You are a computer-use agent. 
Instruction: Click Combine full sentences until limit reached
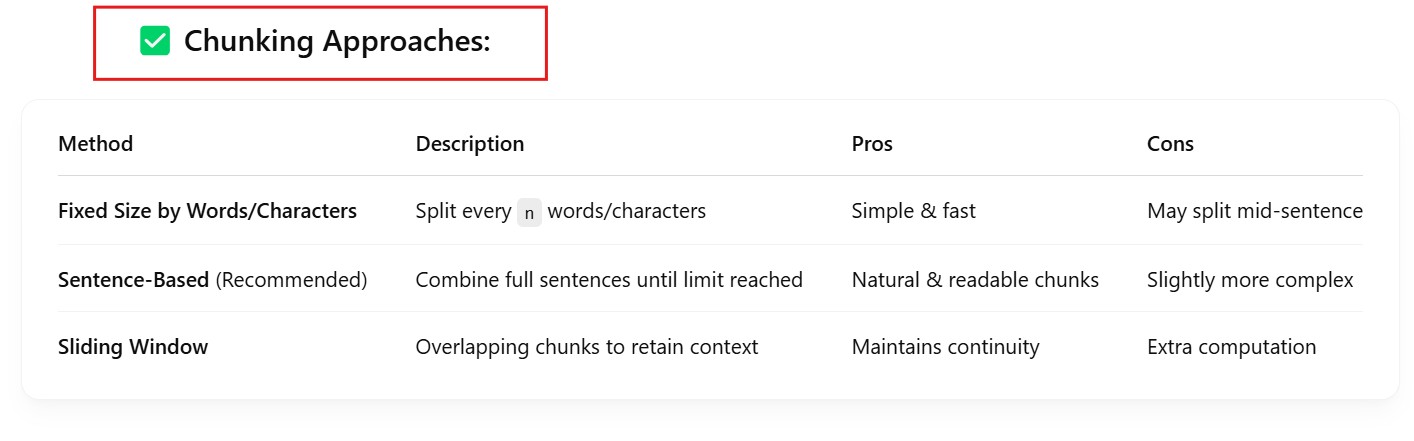pos(609,280)
